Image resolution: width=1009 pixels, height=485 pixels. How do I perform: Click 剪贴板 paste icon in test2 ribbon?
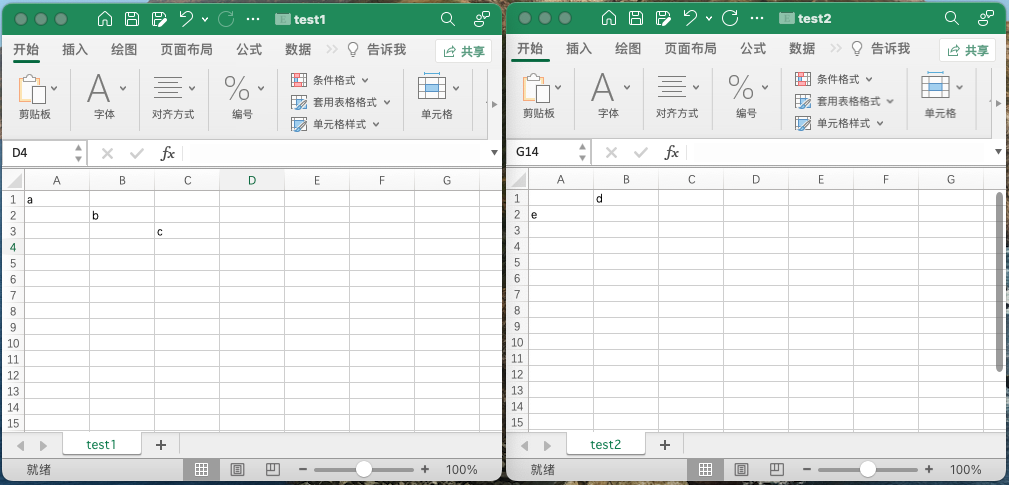click(535, 88)
